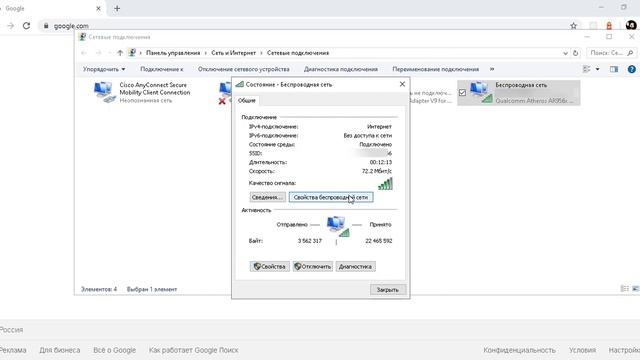This screenshot has height=360, width=640.
Task: Refresh the Network Connections folder
Action: 576,53
